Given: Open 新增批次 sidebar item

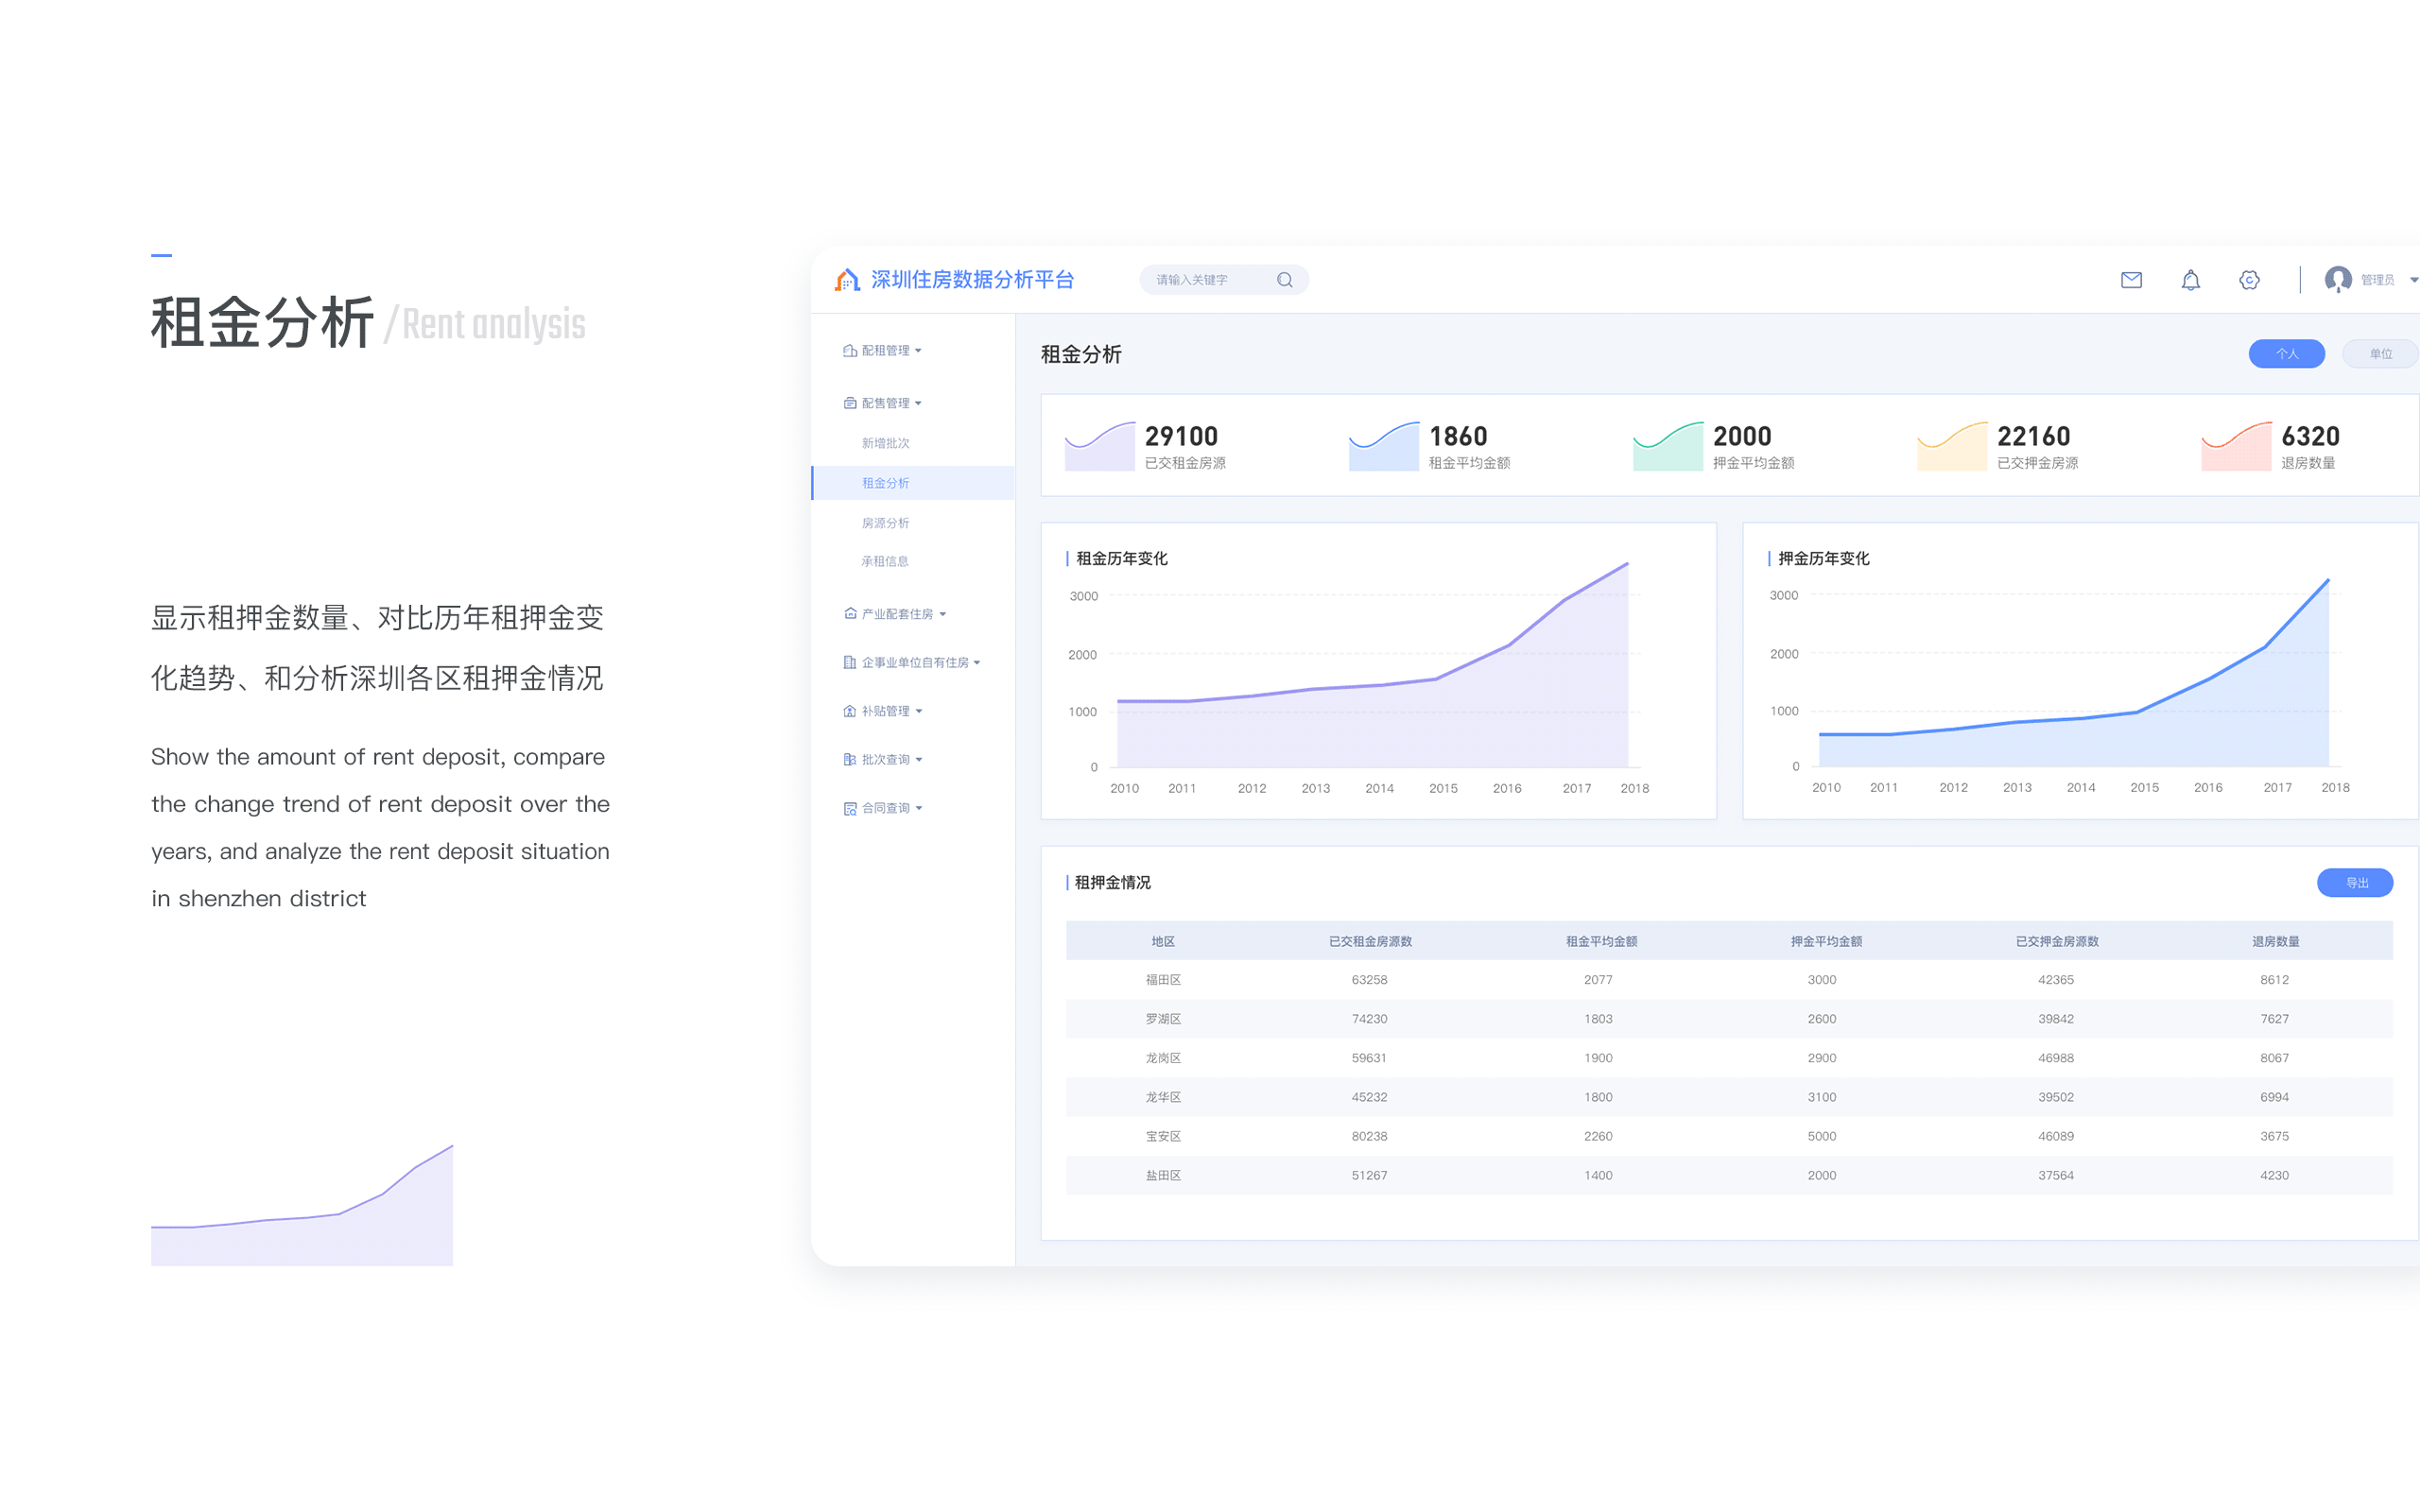Looking at the screenshot, I should [885, 443].
